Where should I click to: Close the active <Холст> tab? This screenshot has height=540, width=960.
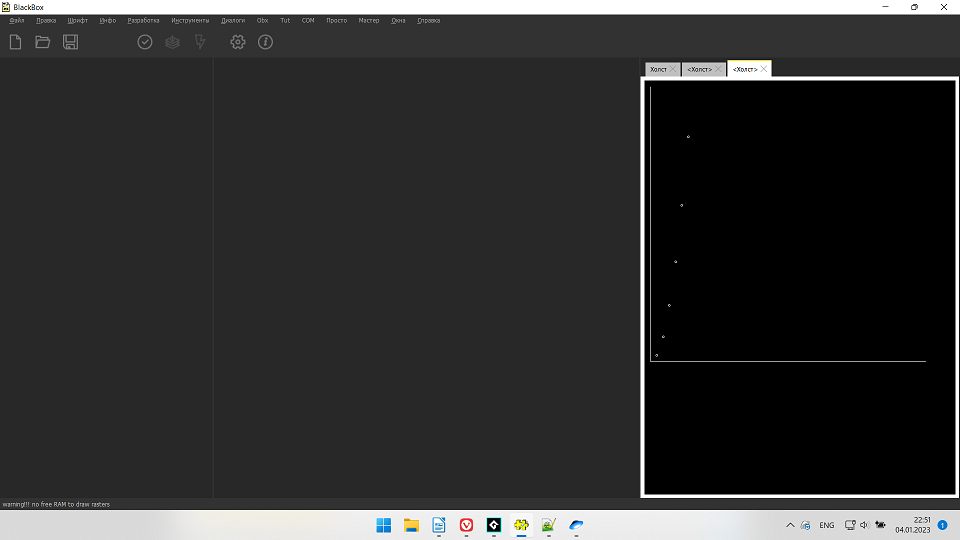click(x=764, y=69)
